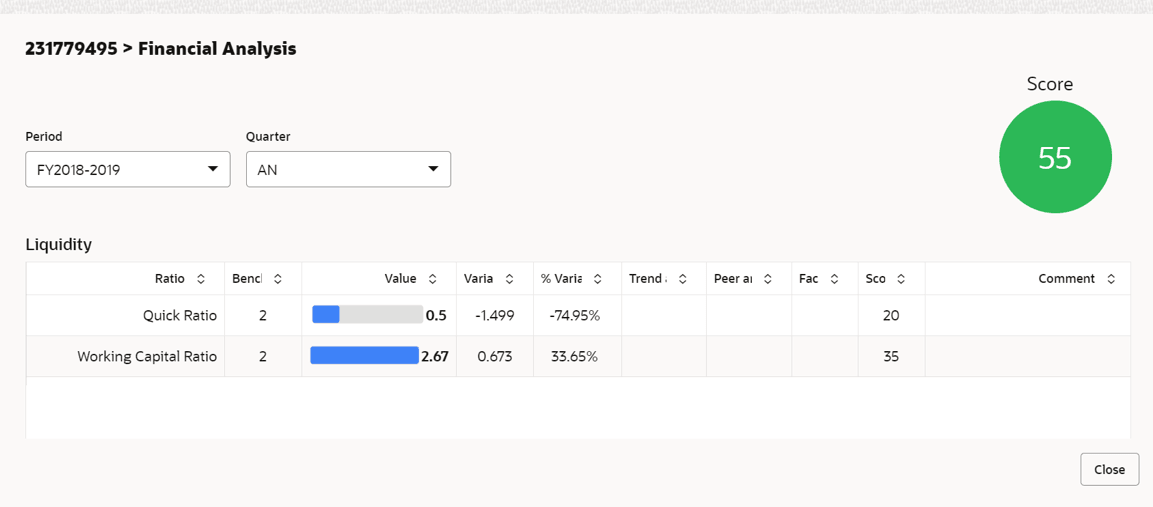Click the 2.67 value label
This screenshot has height=507, width=1153.
click(x=435, y=357)
